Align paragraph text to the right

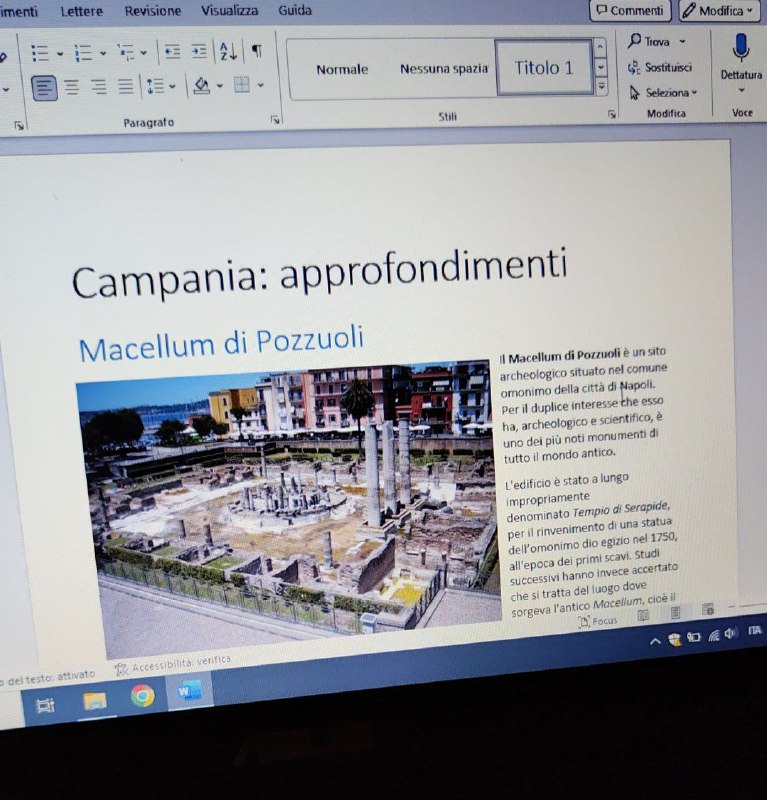[x=98, y=87]
